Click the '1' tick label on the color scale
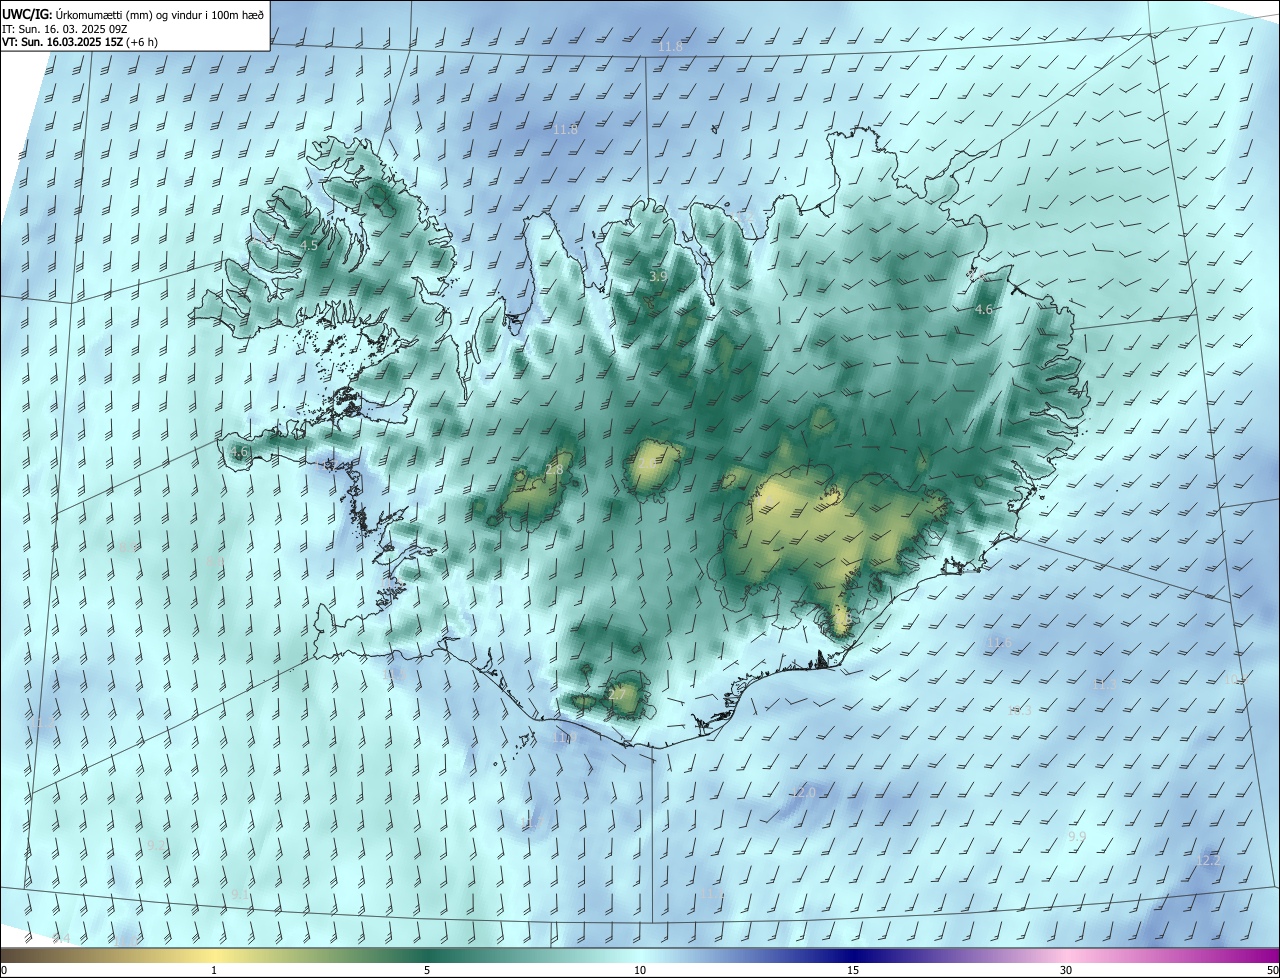 tap(214, 970)
